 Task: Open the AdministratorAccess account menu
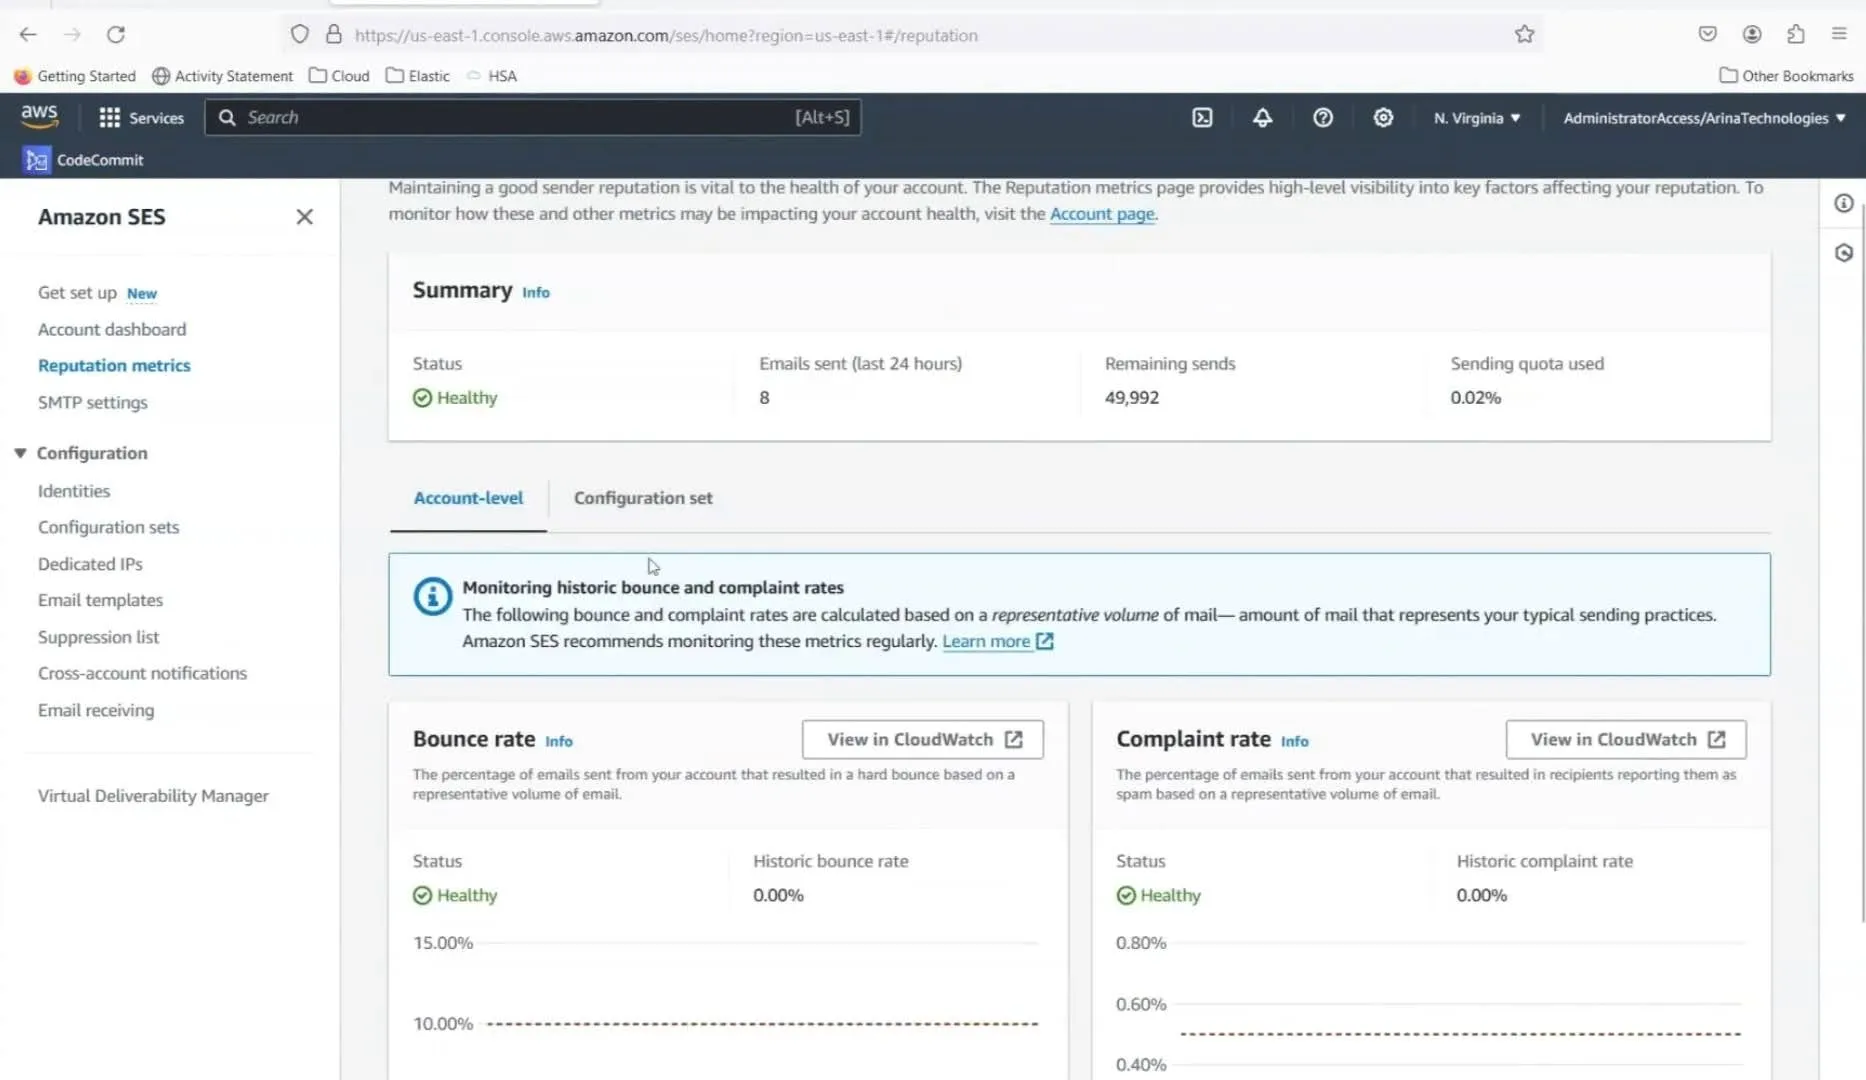(1703, 118)
